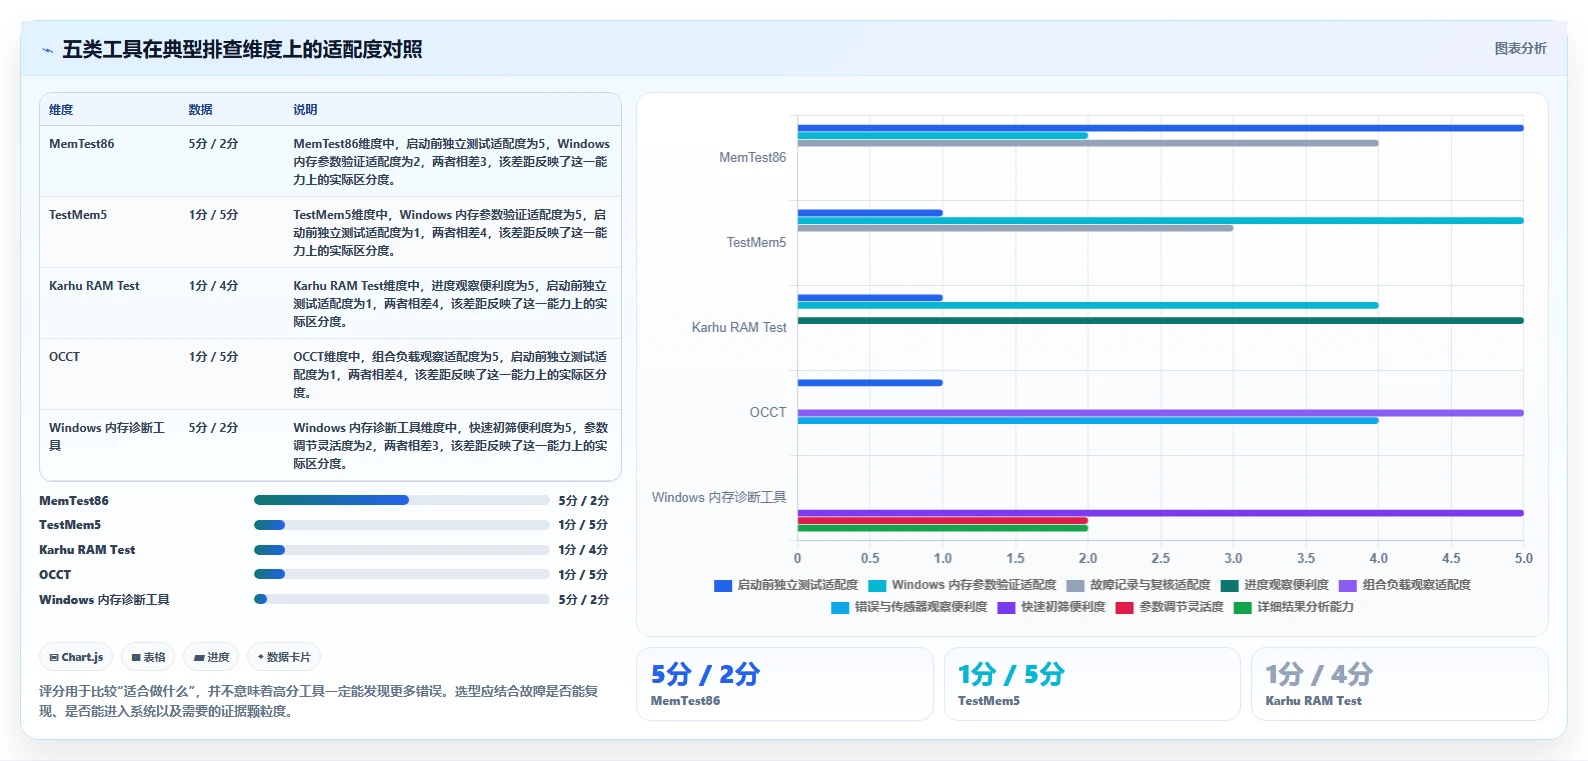Click the panel title 五类工具 heading
Screen dimensions: 1588x761
(242, 50)
